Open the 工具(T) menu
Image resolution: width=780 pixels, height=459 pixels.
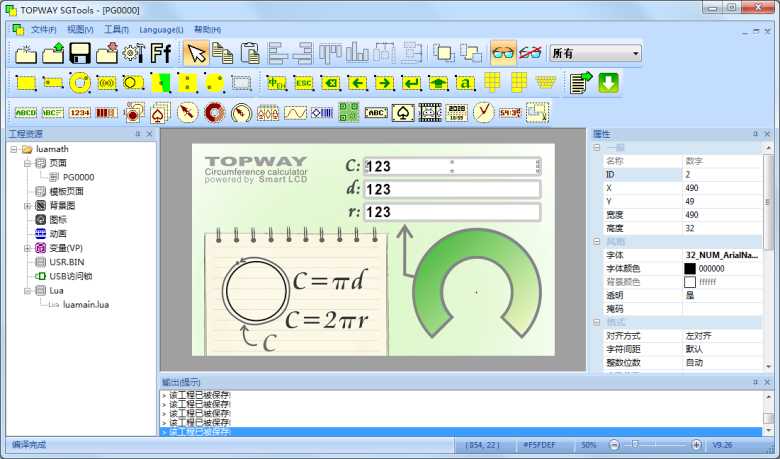point(116,29)
